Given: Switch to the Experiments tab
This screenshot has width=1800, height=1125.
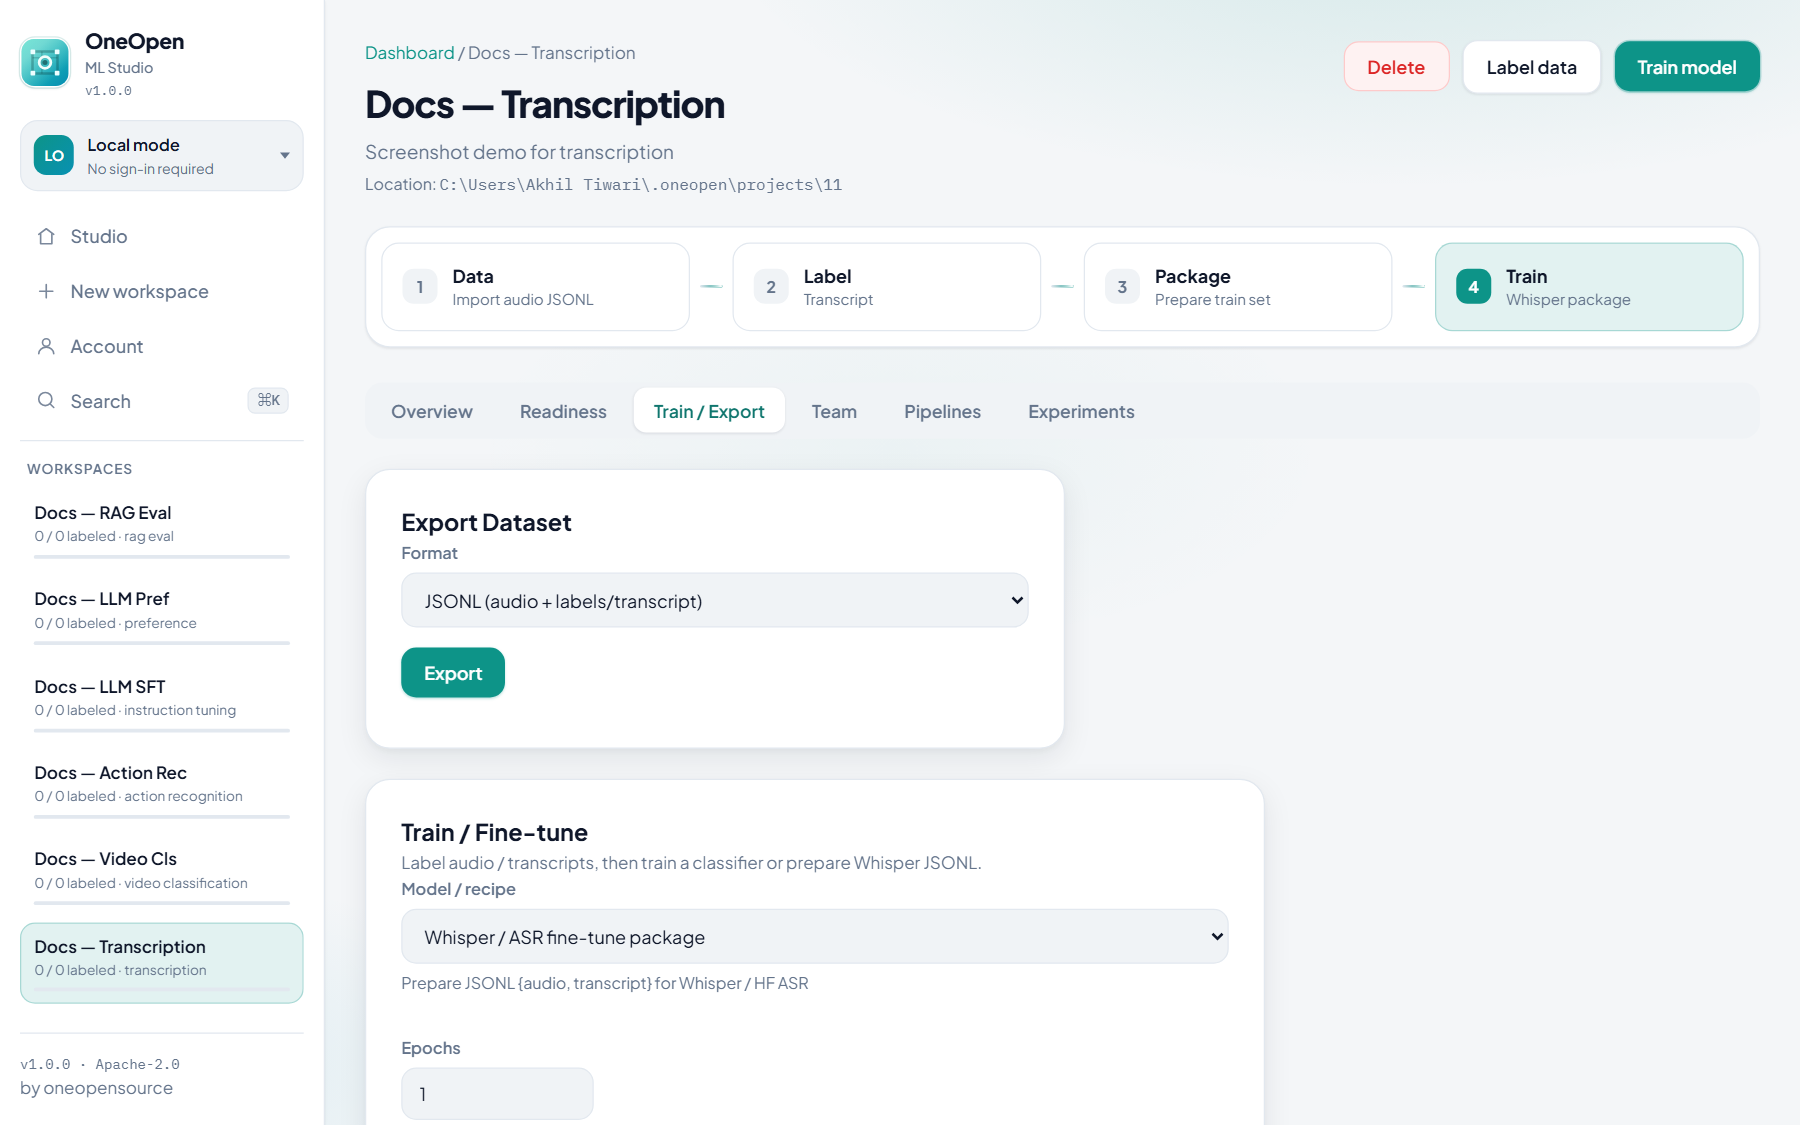Looking at the screenshot, I should pos(1081,412).
